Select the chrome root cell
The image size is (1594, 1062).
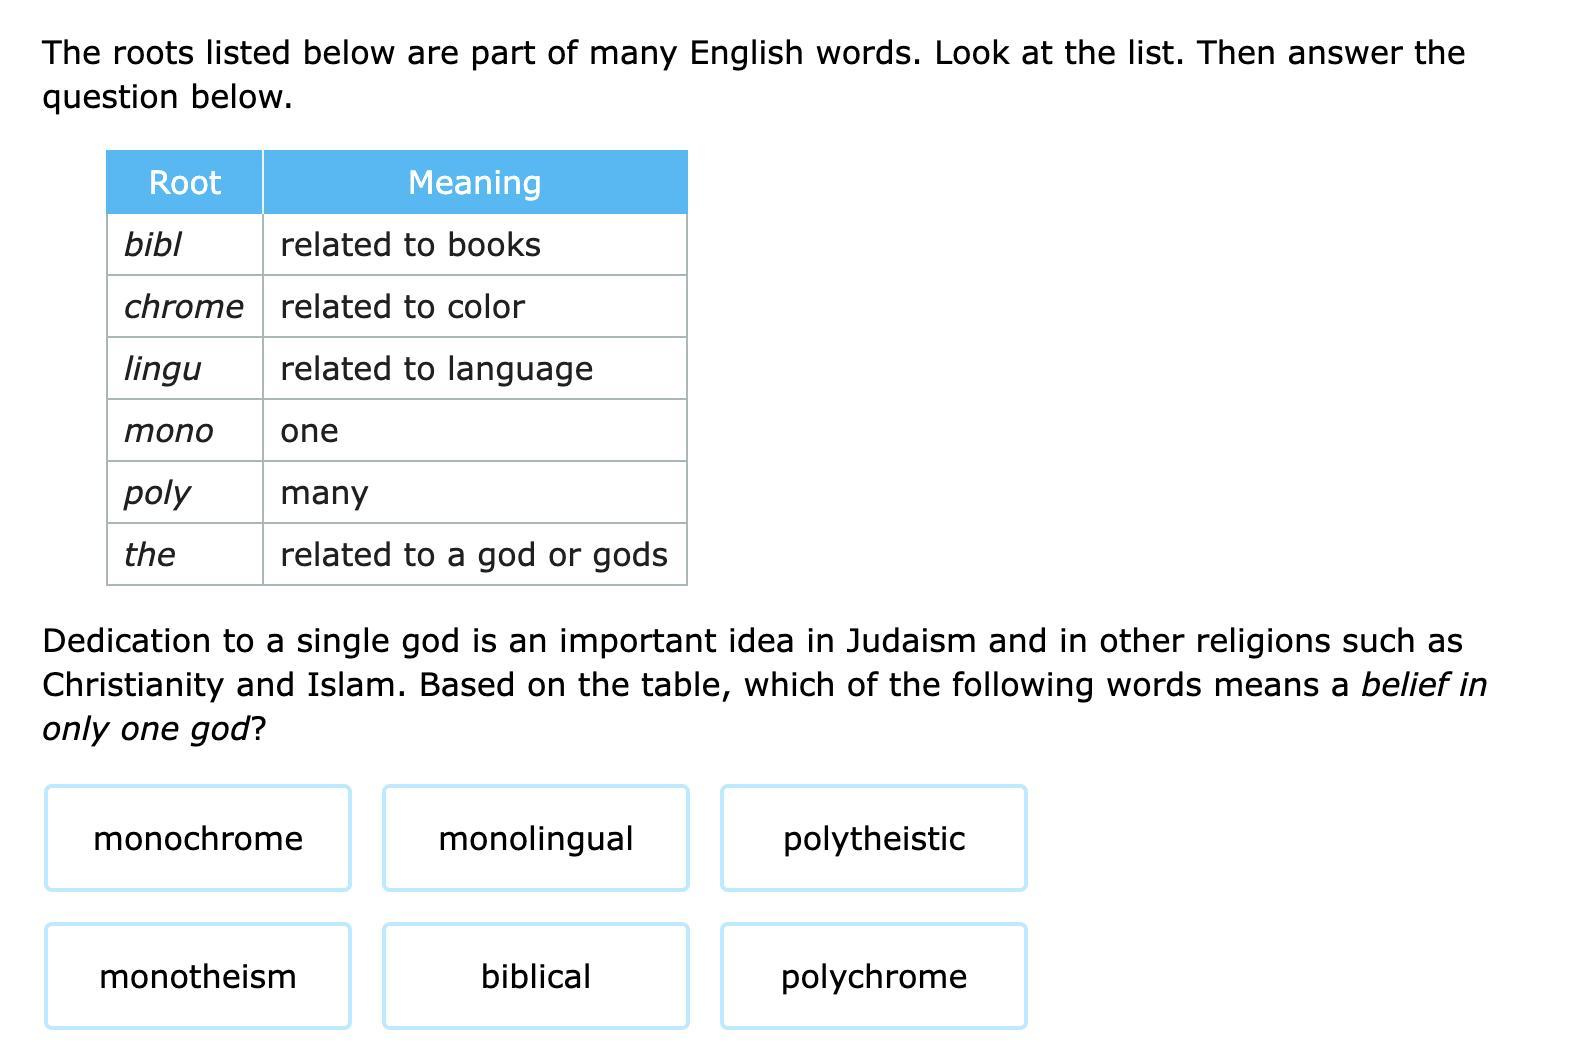[x=184, y=307]
